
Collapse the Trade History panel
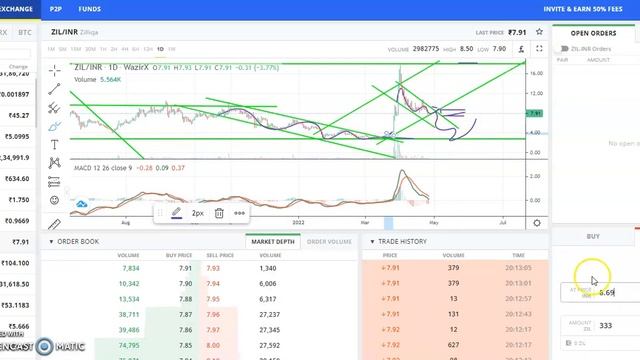tap(372, 242)
